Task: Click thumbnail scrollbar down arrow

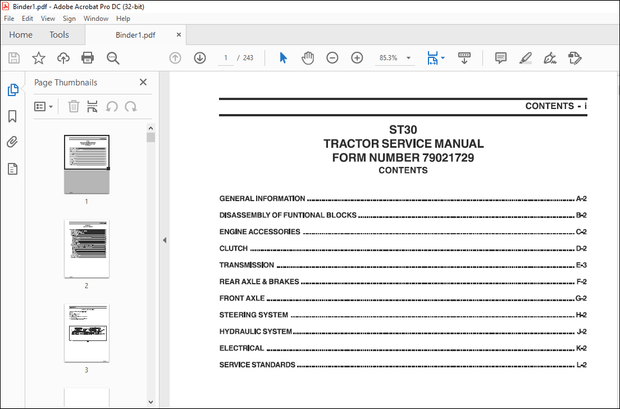Action: click(x=151, y=401)
